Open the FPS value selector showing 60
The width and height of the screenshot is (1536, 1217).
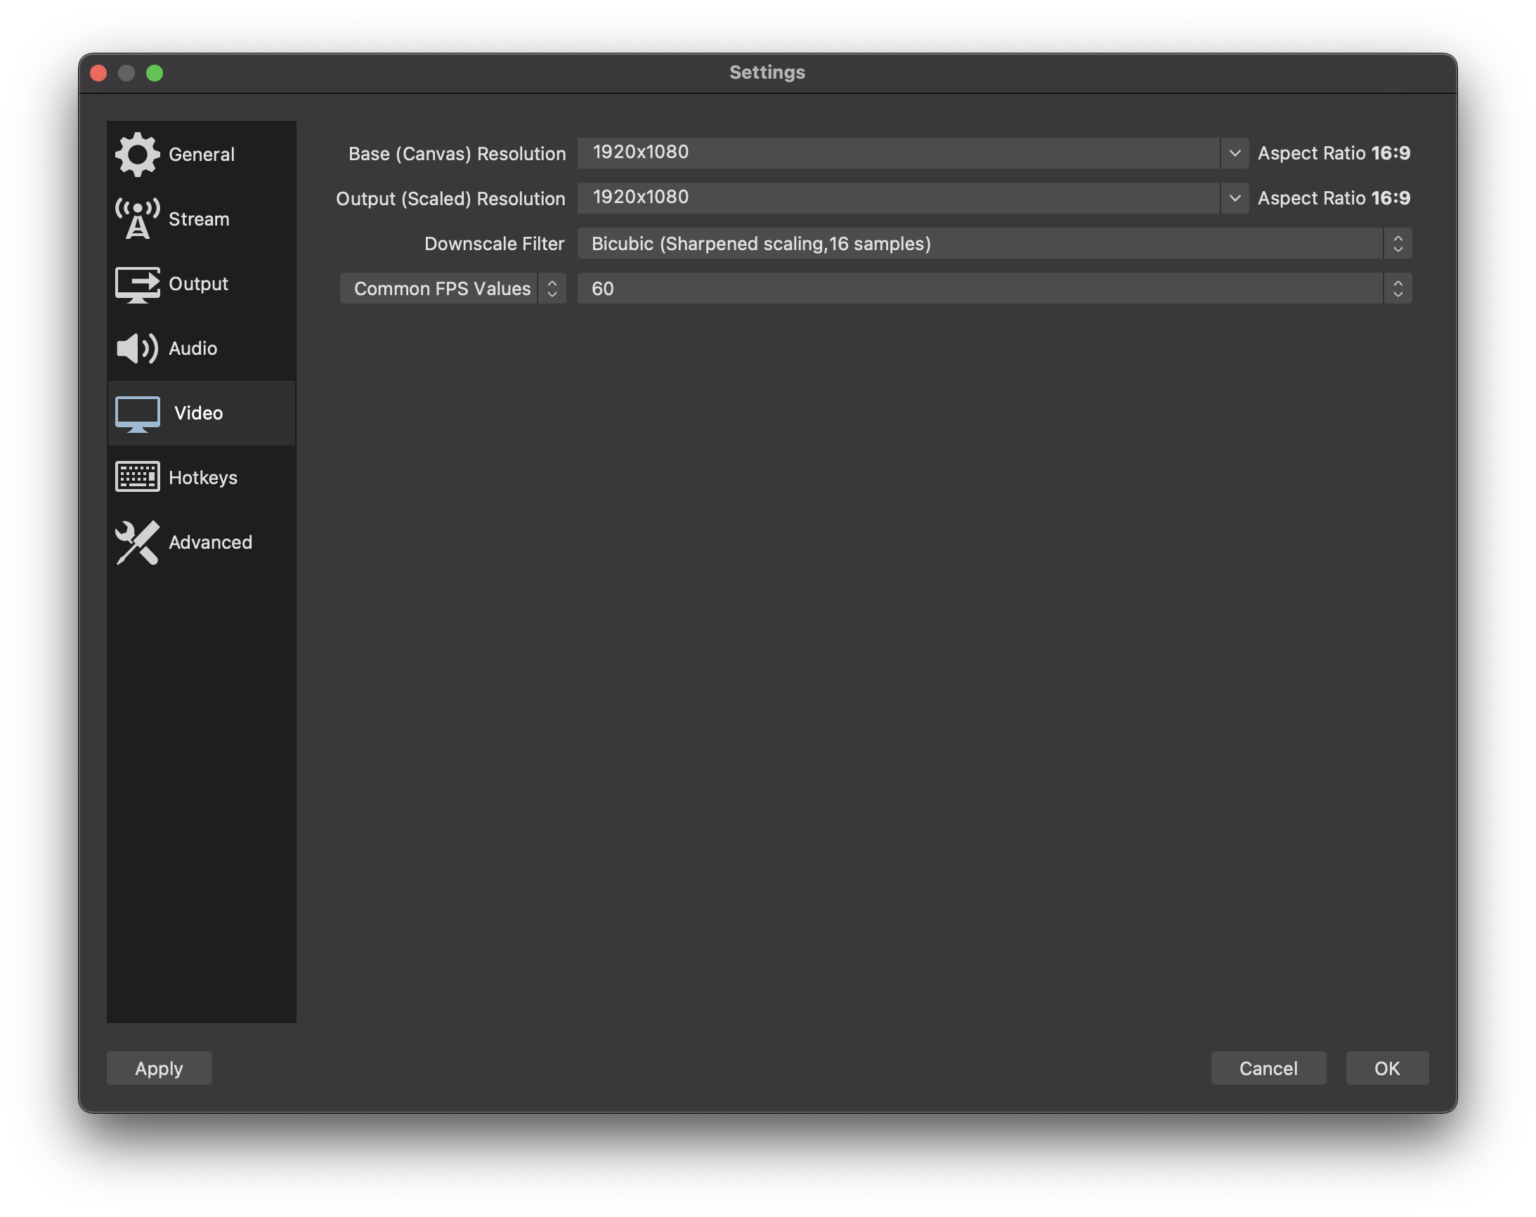(x=1398, y=288)
